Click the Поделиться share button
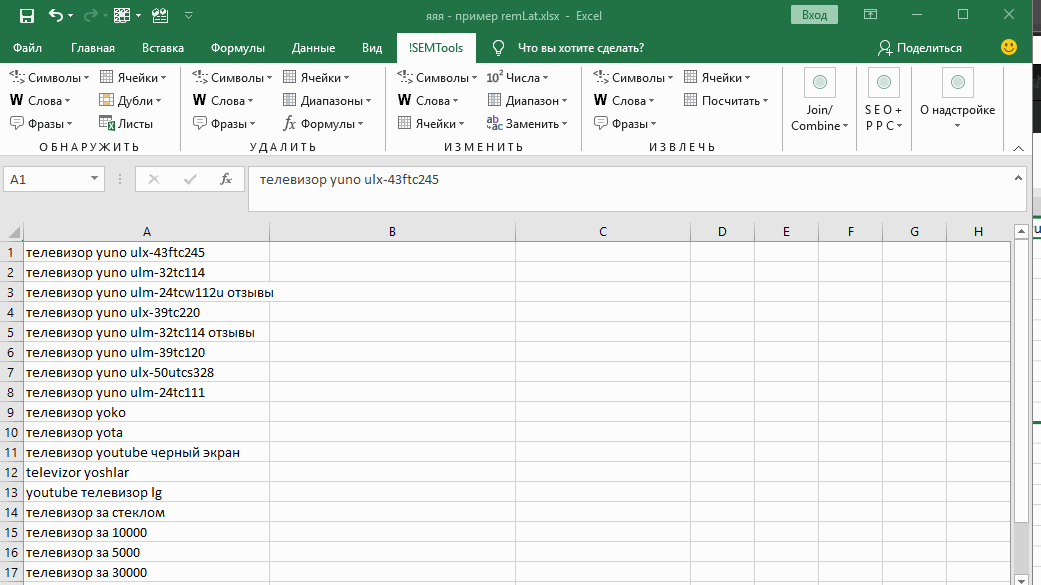The height and width of the screenshot is (585, 1041). click(x=920, y=48)
